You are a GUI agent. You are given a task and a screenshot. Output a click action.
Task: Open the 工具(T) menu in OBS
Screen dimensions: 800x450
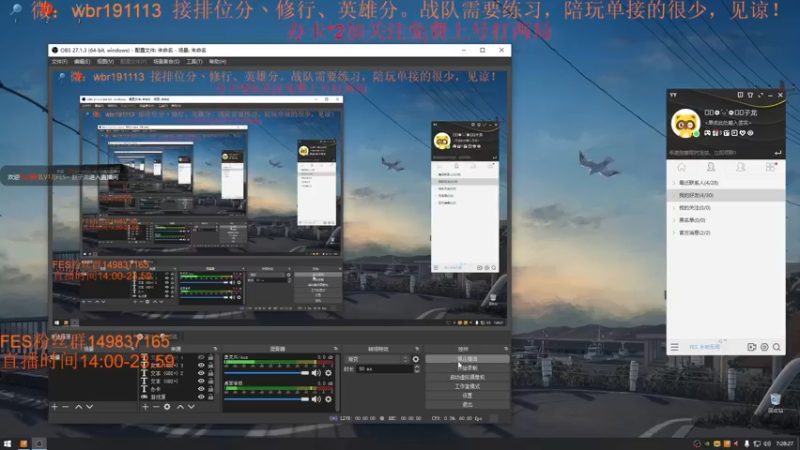[x=194, y=62]
